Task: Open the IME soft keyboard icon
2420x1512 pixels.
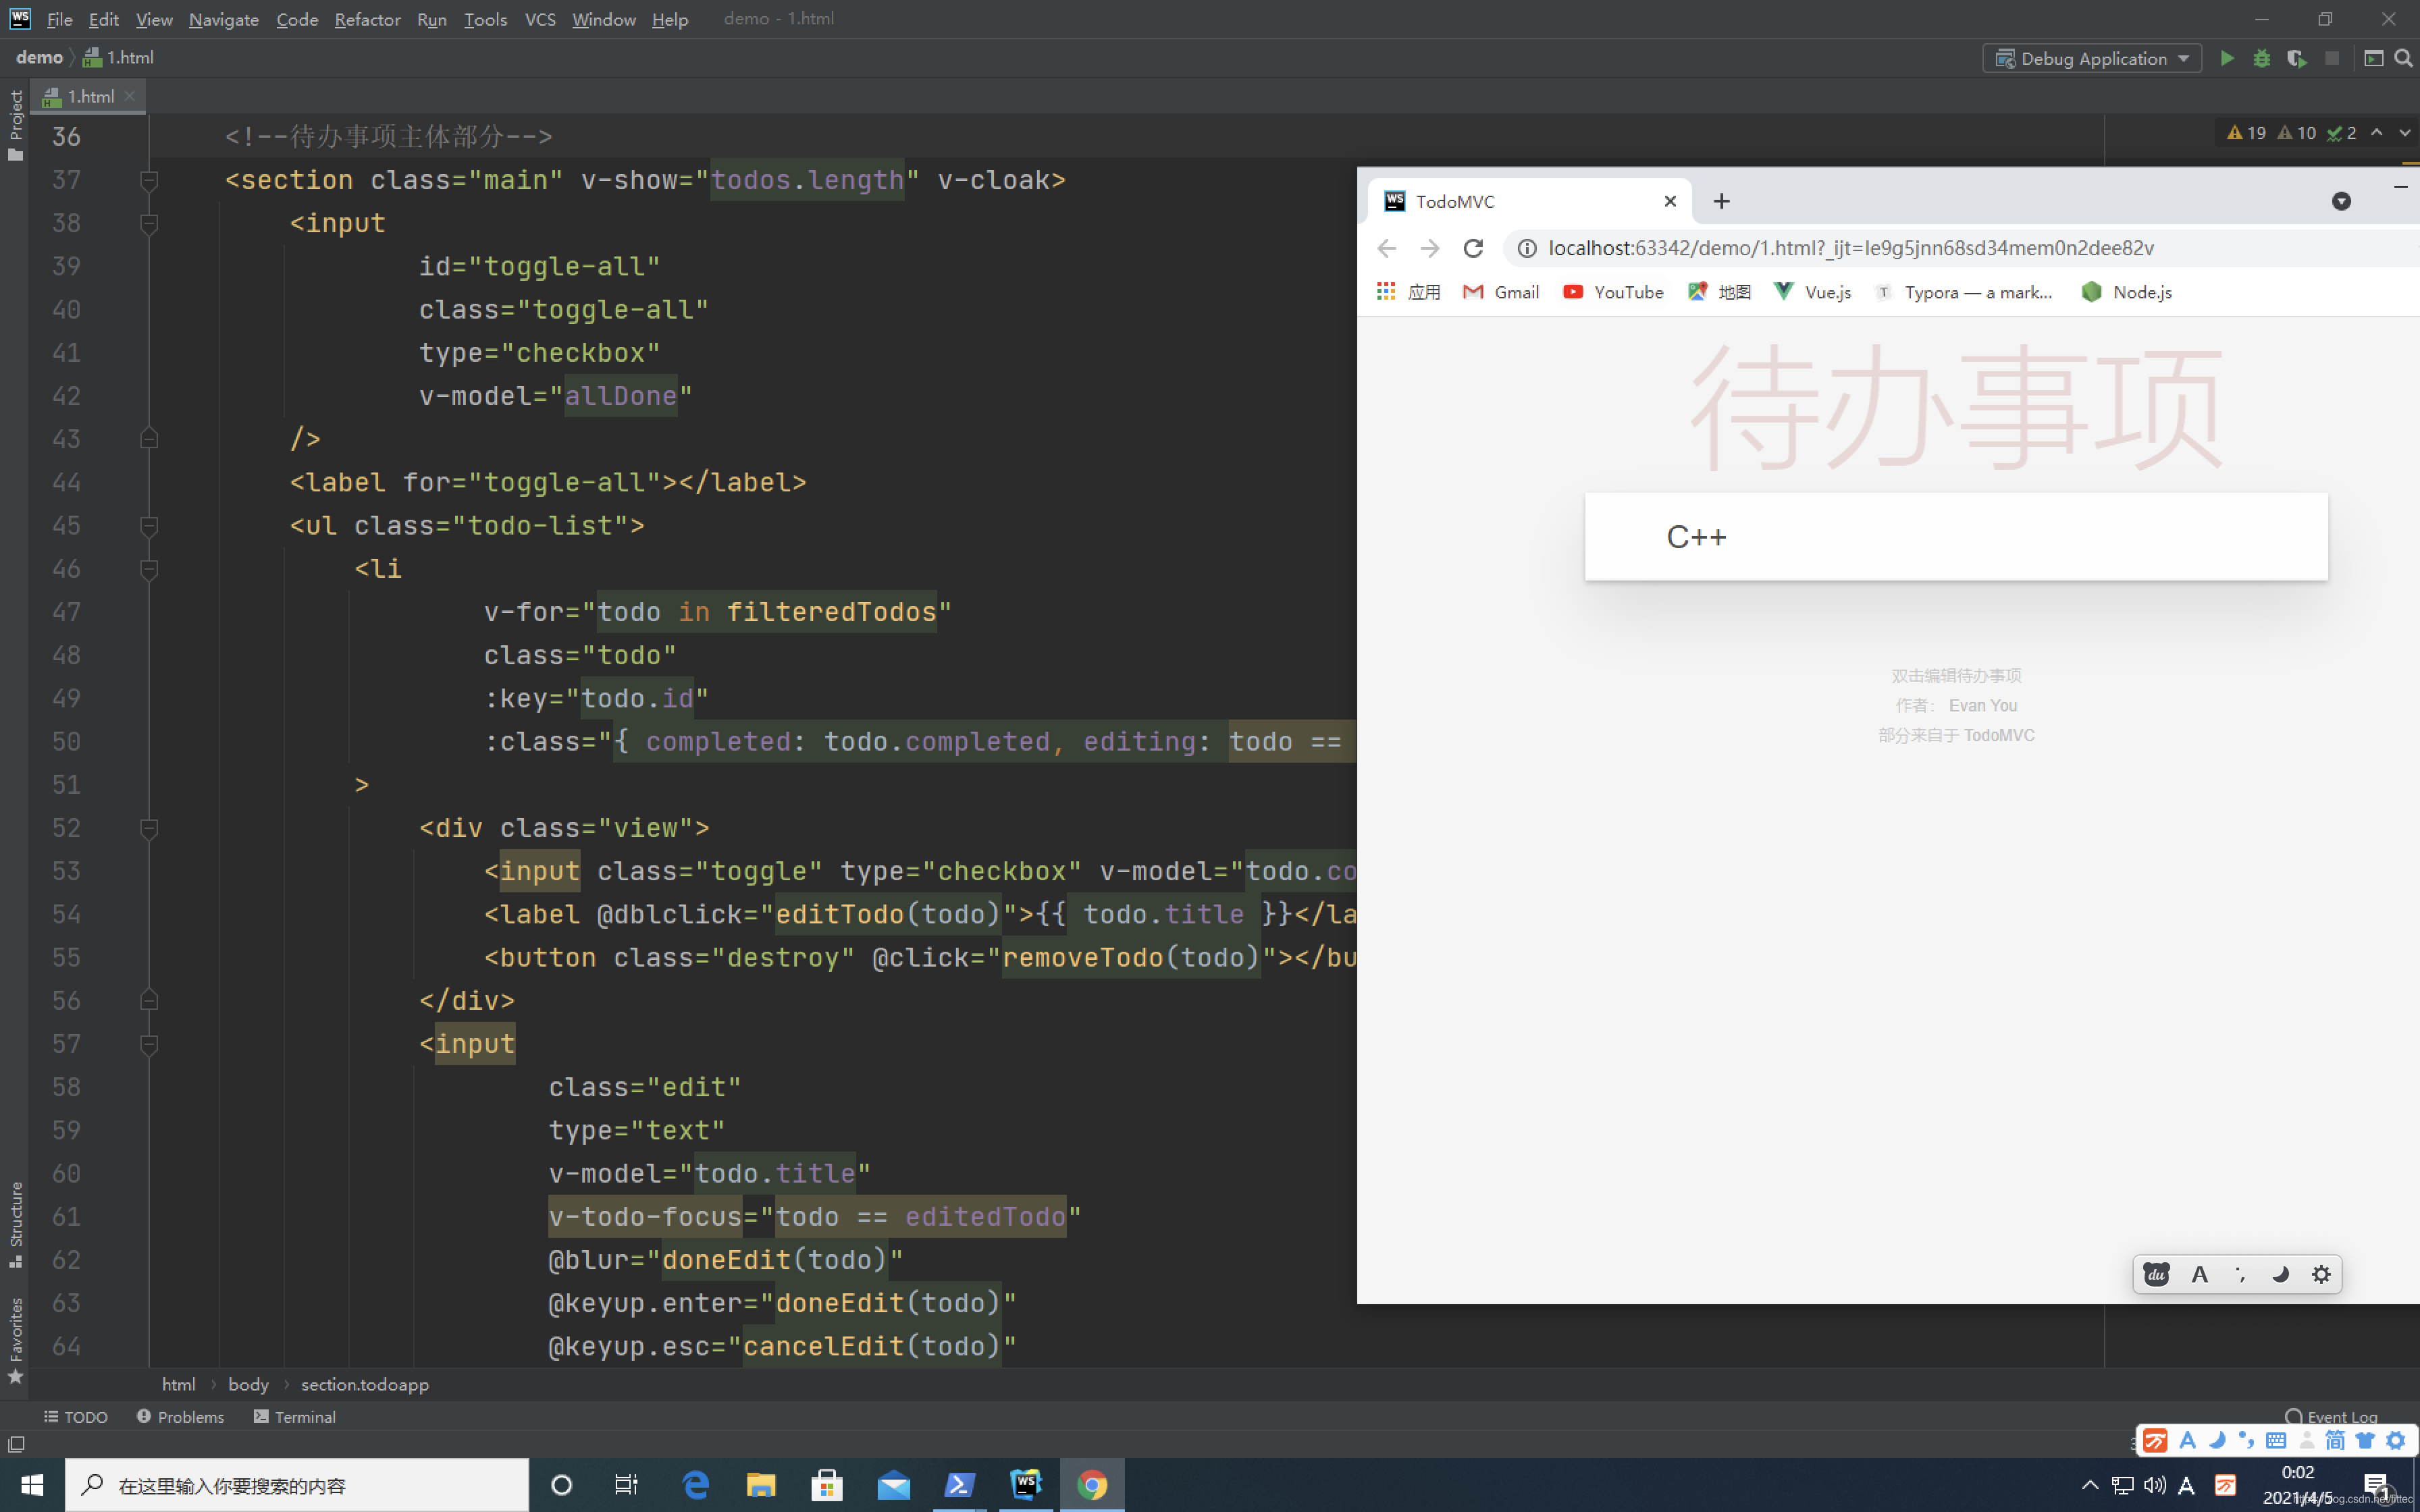Action: (x=2276, y=1440)
